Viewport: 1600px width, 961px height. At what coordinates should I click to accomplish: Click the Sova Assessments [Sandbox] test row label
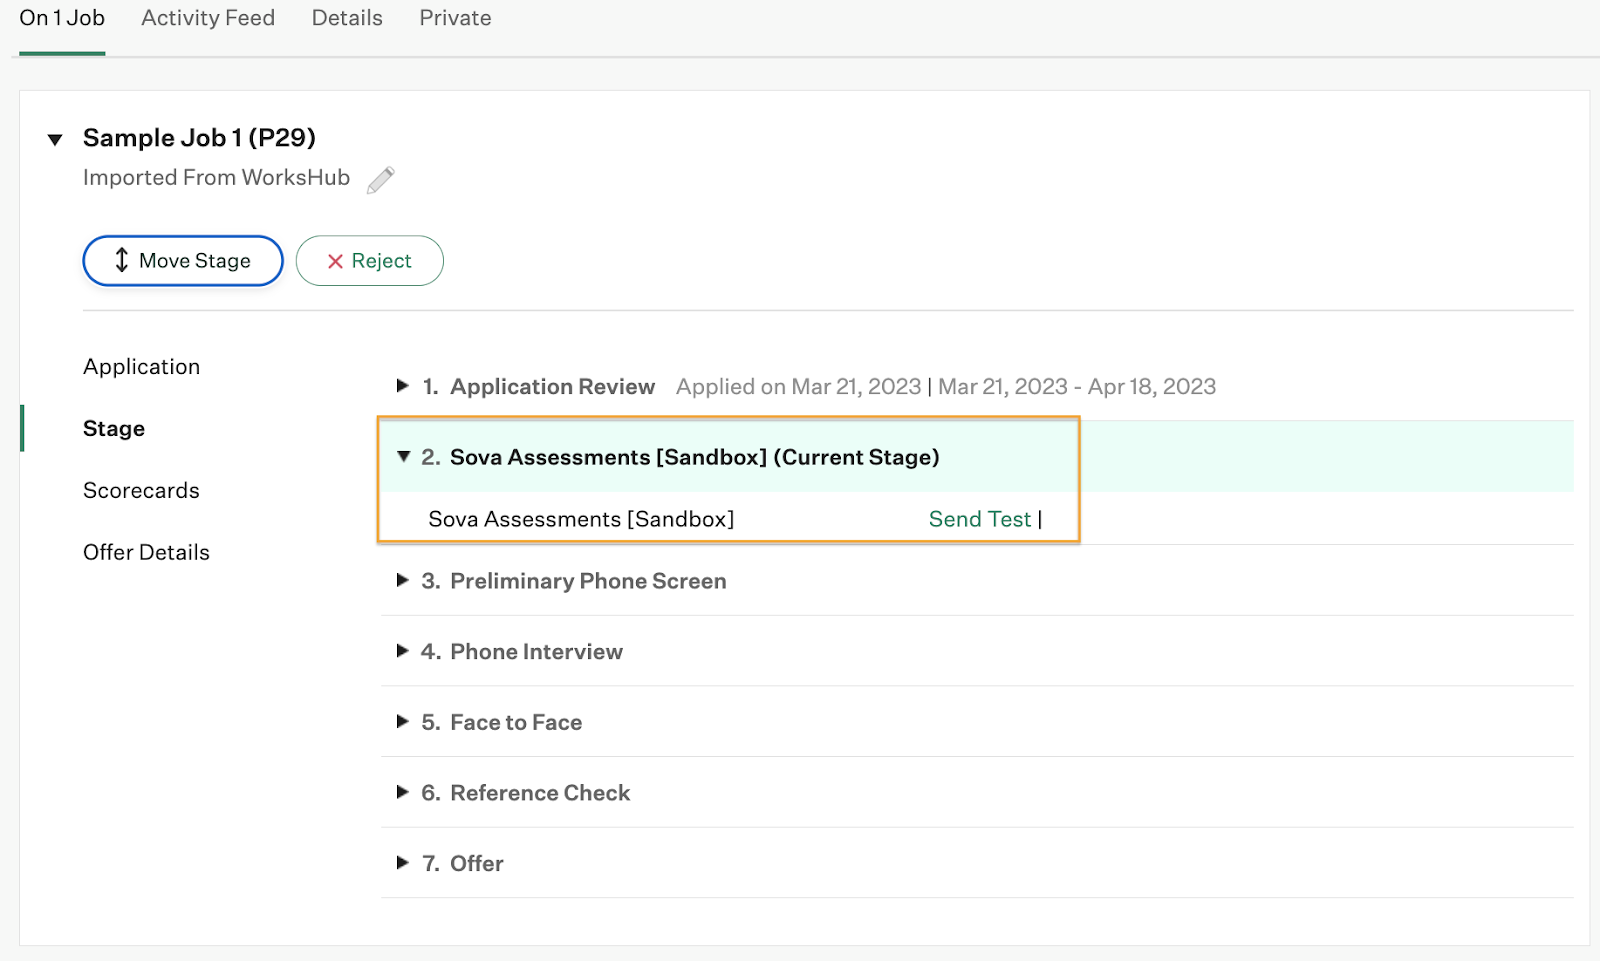[581, 519]
